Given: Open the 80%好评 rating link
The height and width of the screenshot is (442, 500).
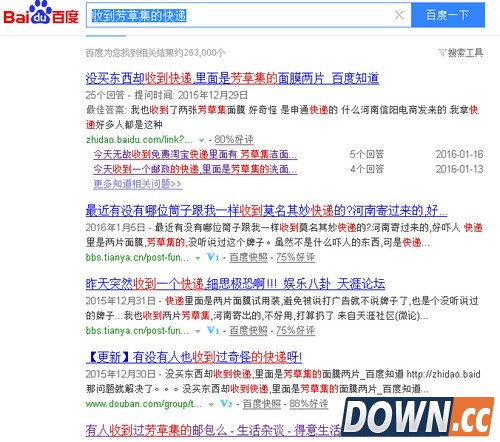Looking at the screenshot, I should [234, 140].
